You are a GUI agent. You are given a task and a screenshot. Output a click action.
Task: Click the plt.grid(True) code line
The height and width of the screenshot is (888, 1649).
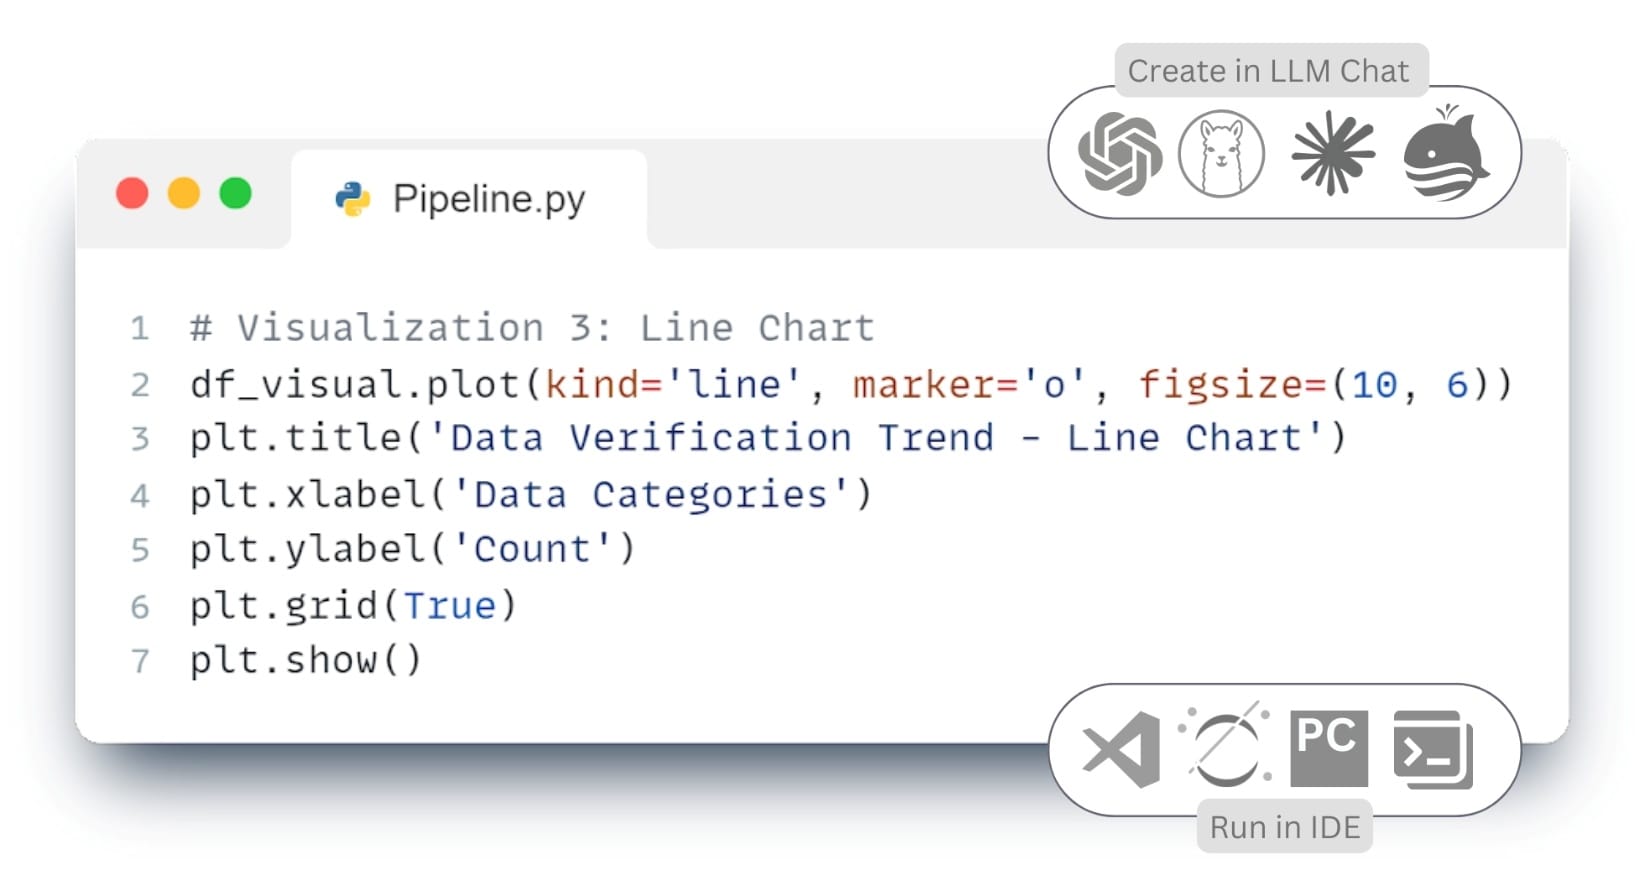click(x=353, y=606)
